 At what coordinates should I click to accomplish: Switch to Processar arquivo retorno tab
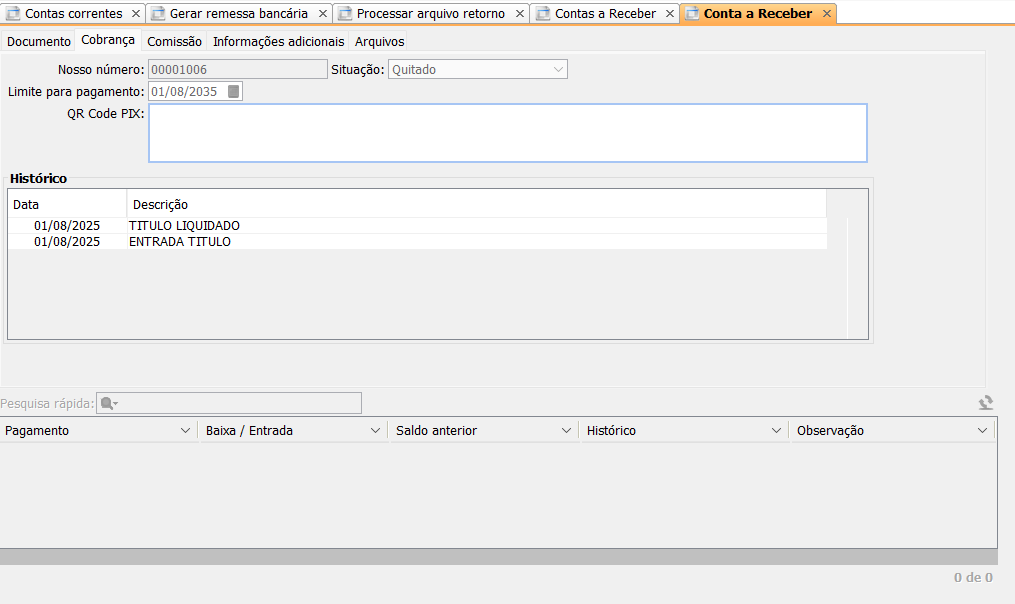click(430, 14)
